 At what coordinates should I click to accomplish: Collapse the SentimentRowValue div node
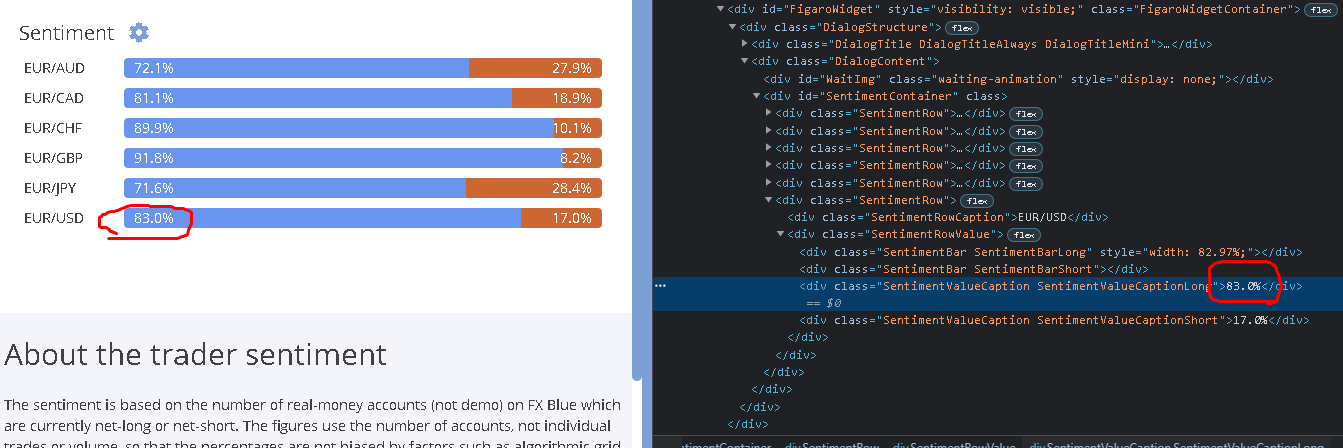click(782, 235)
